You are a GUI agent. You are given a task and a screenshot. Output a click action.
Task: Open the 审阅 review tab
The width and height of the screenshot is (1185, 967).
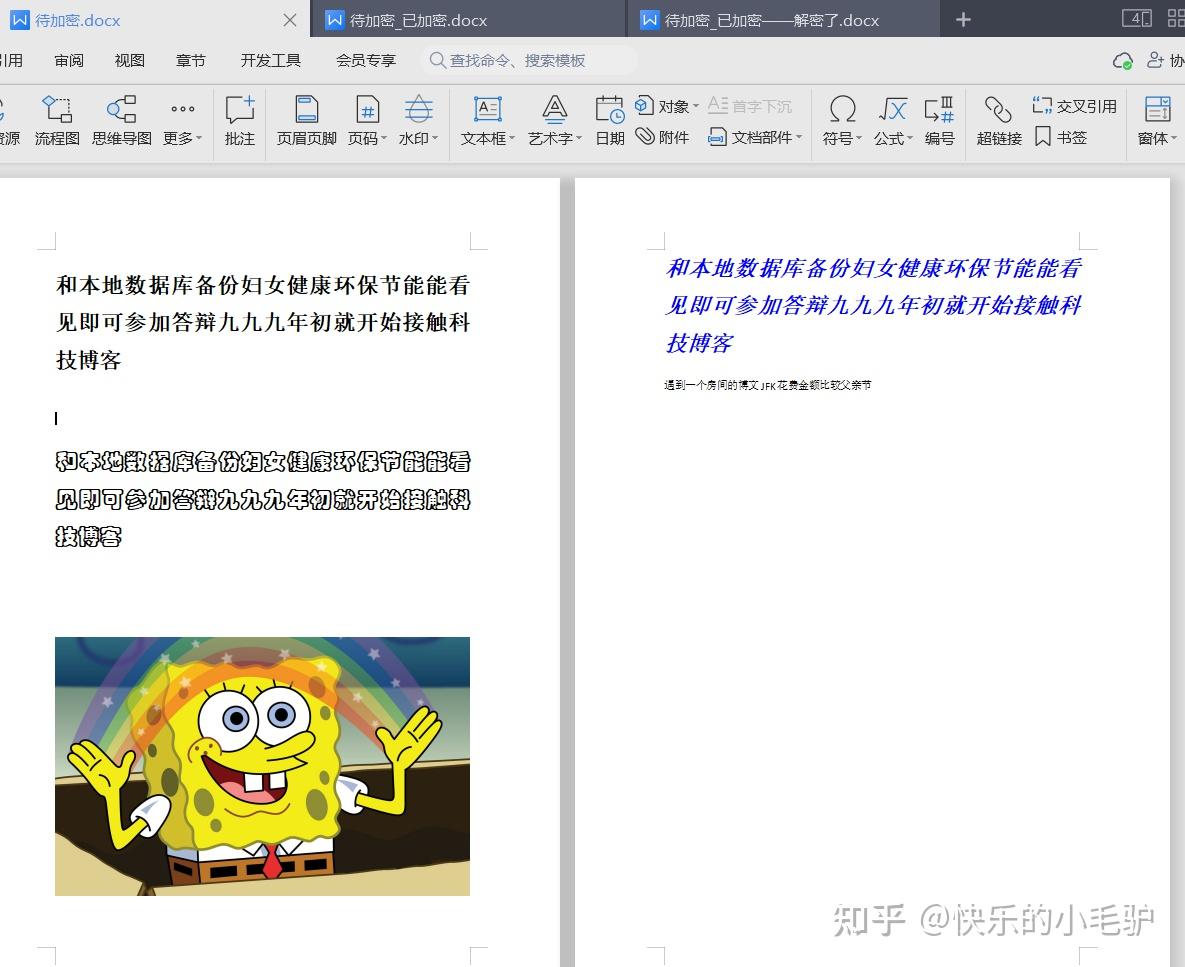click(x=69, y=60)
